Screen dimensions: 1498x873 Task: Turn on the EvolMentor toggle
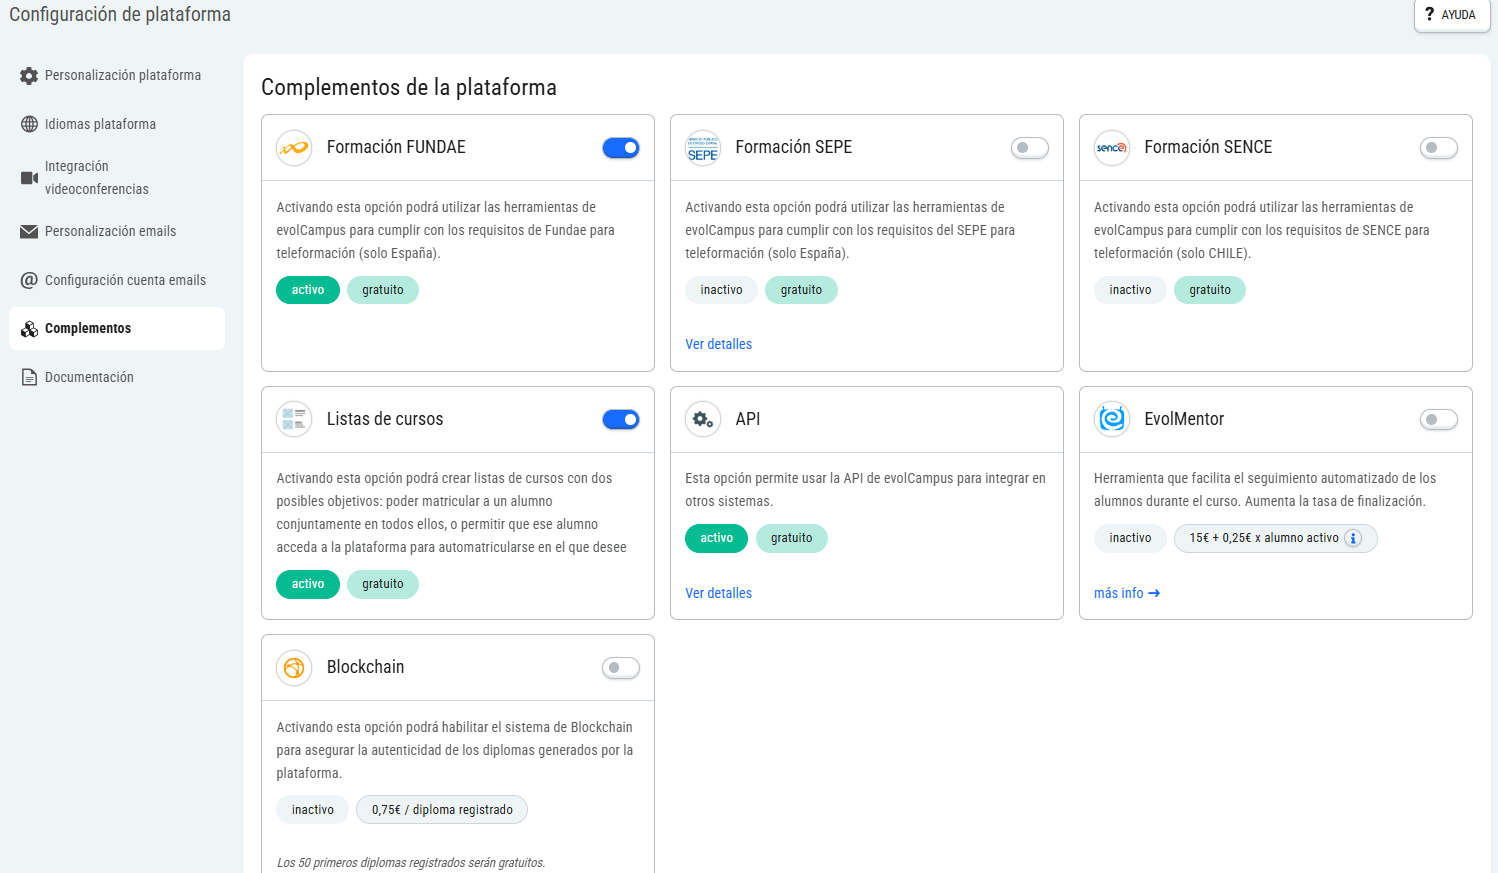pyautogui.click(x=1439, y=419)
